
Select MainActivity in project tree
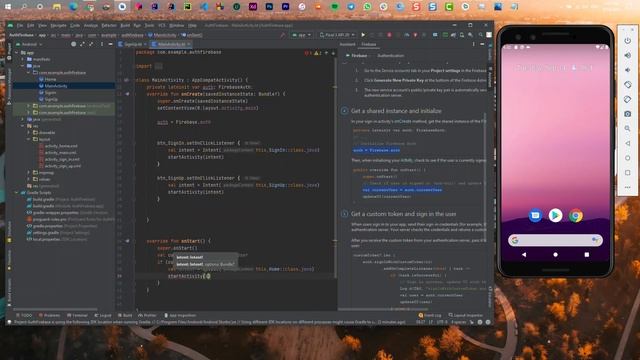[56, 86]
